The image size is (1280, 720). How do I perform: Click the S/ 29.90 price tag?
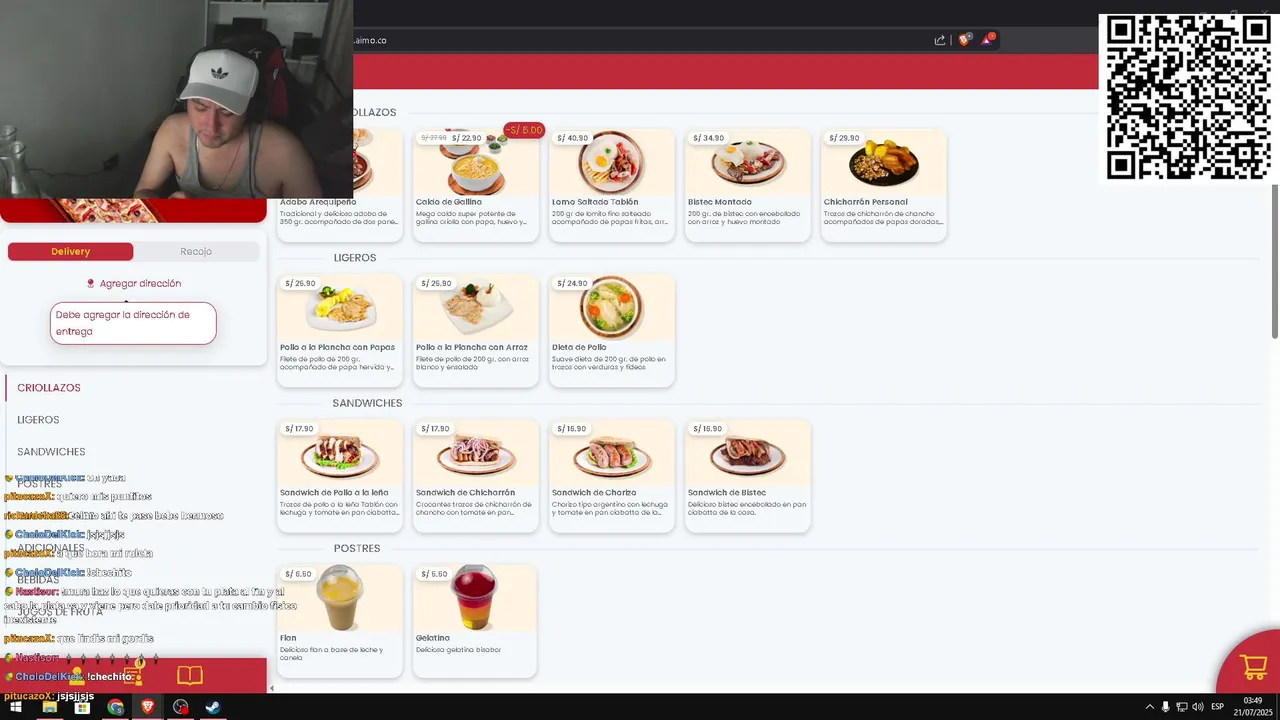tap(844, 138)
